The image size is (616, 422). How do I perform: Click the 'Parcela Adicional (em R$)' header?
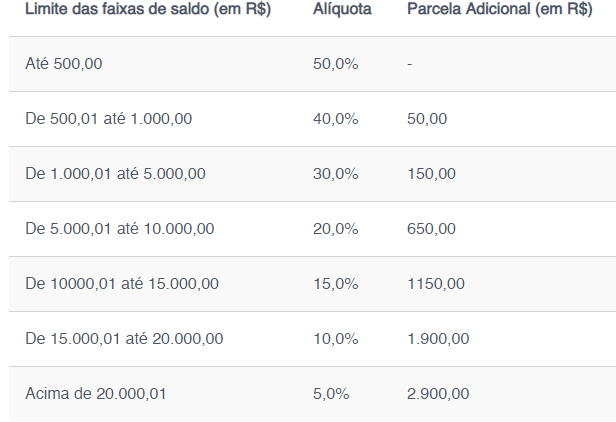(499, 9)
